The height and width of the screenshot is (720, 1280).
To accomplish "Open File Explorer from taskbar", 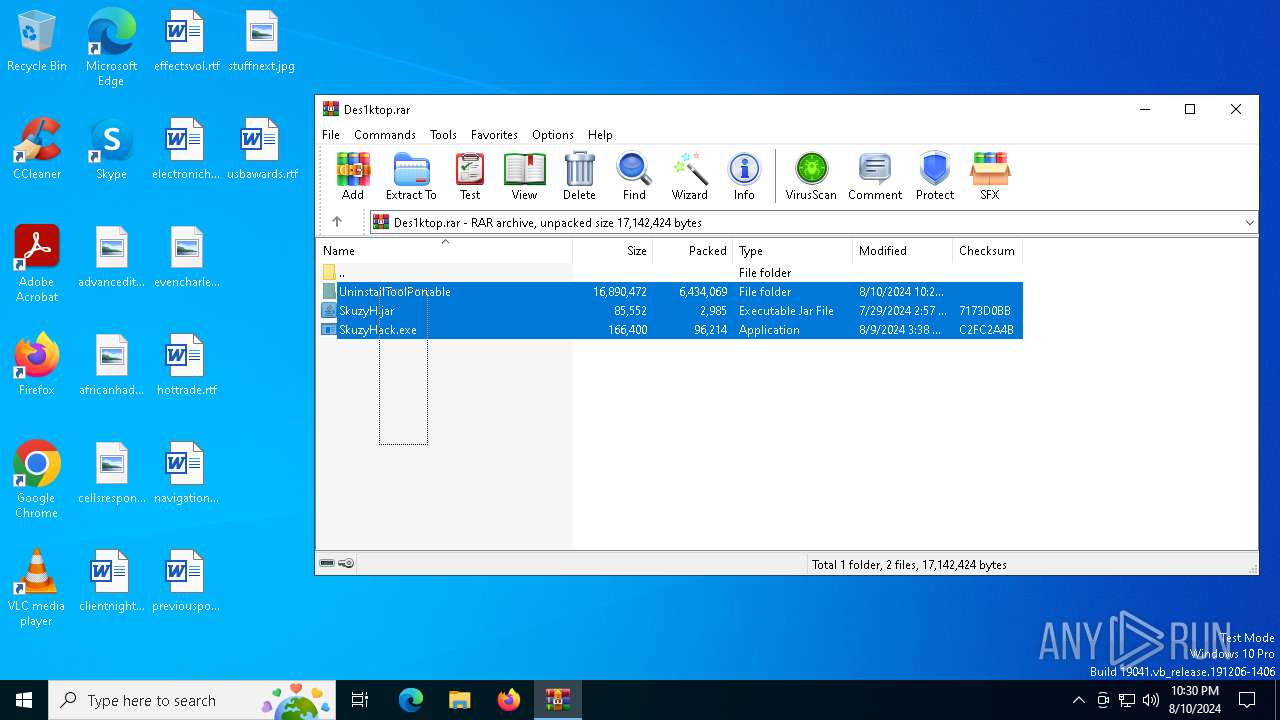I will 459,700.
